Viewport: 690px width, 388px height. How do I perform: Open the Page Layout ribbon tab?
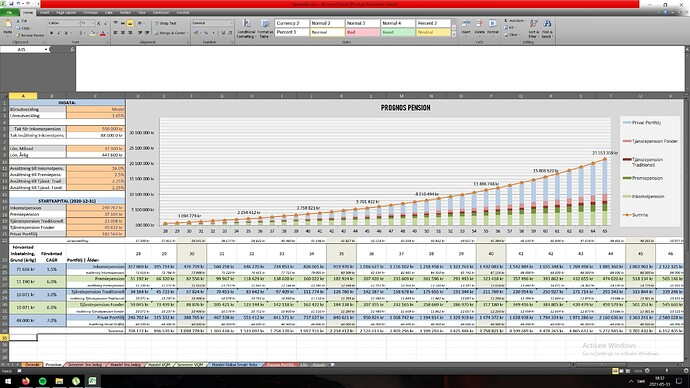[x=66, y=12]
